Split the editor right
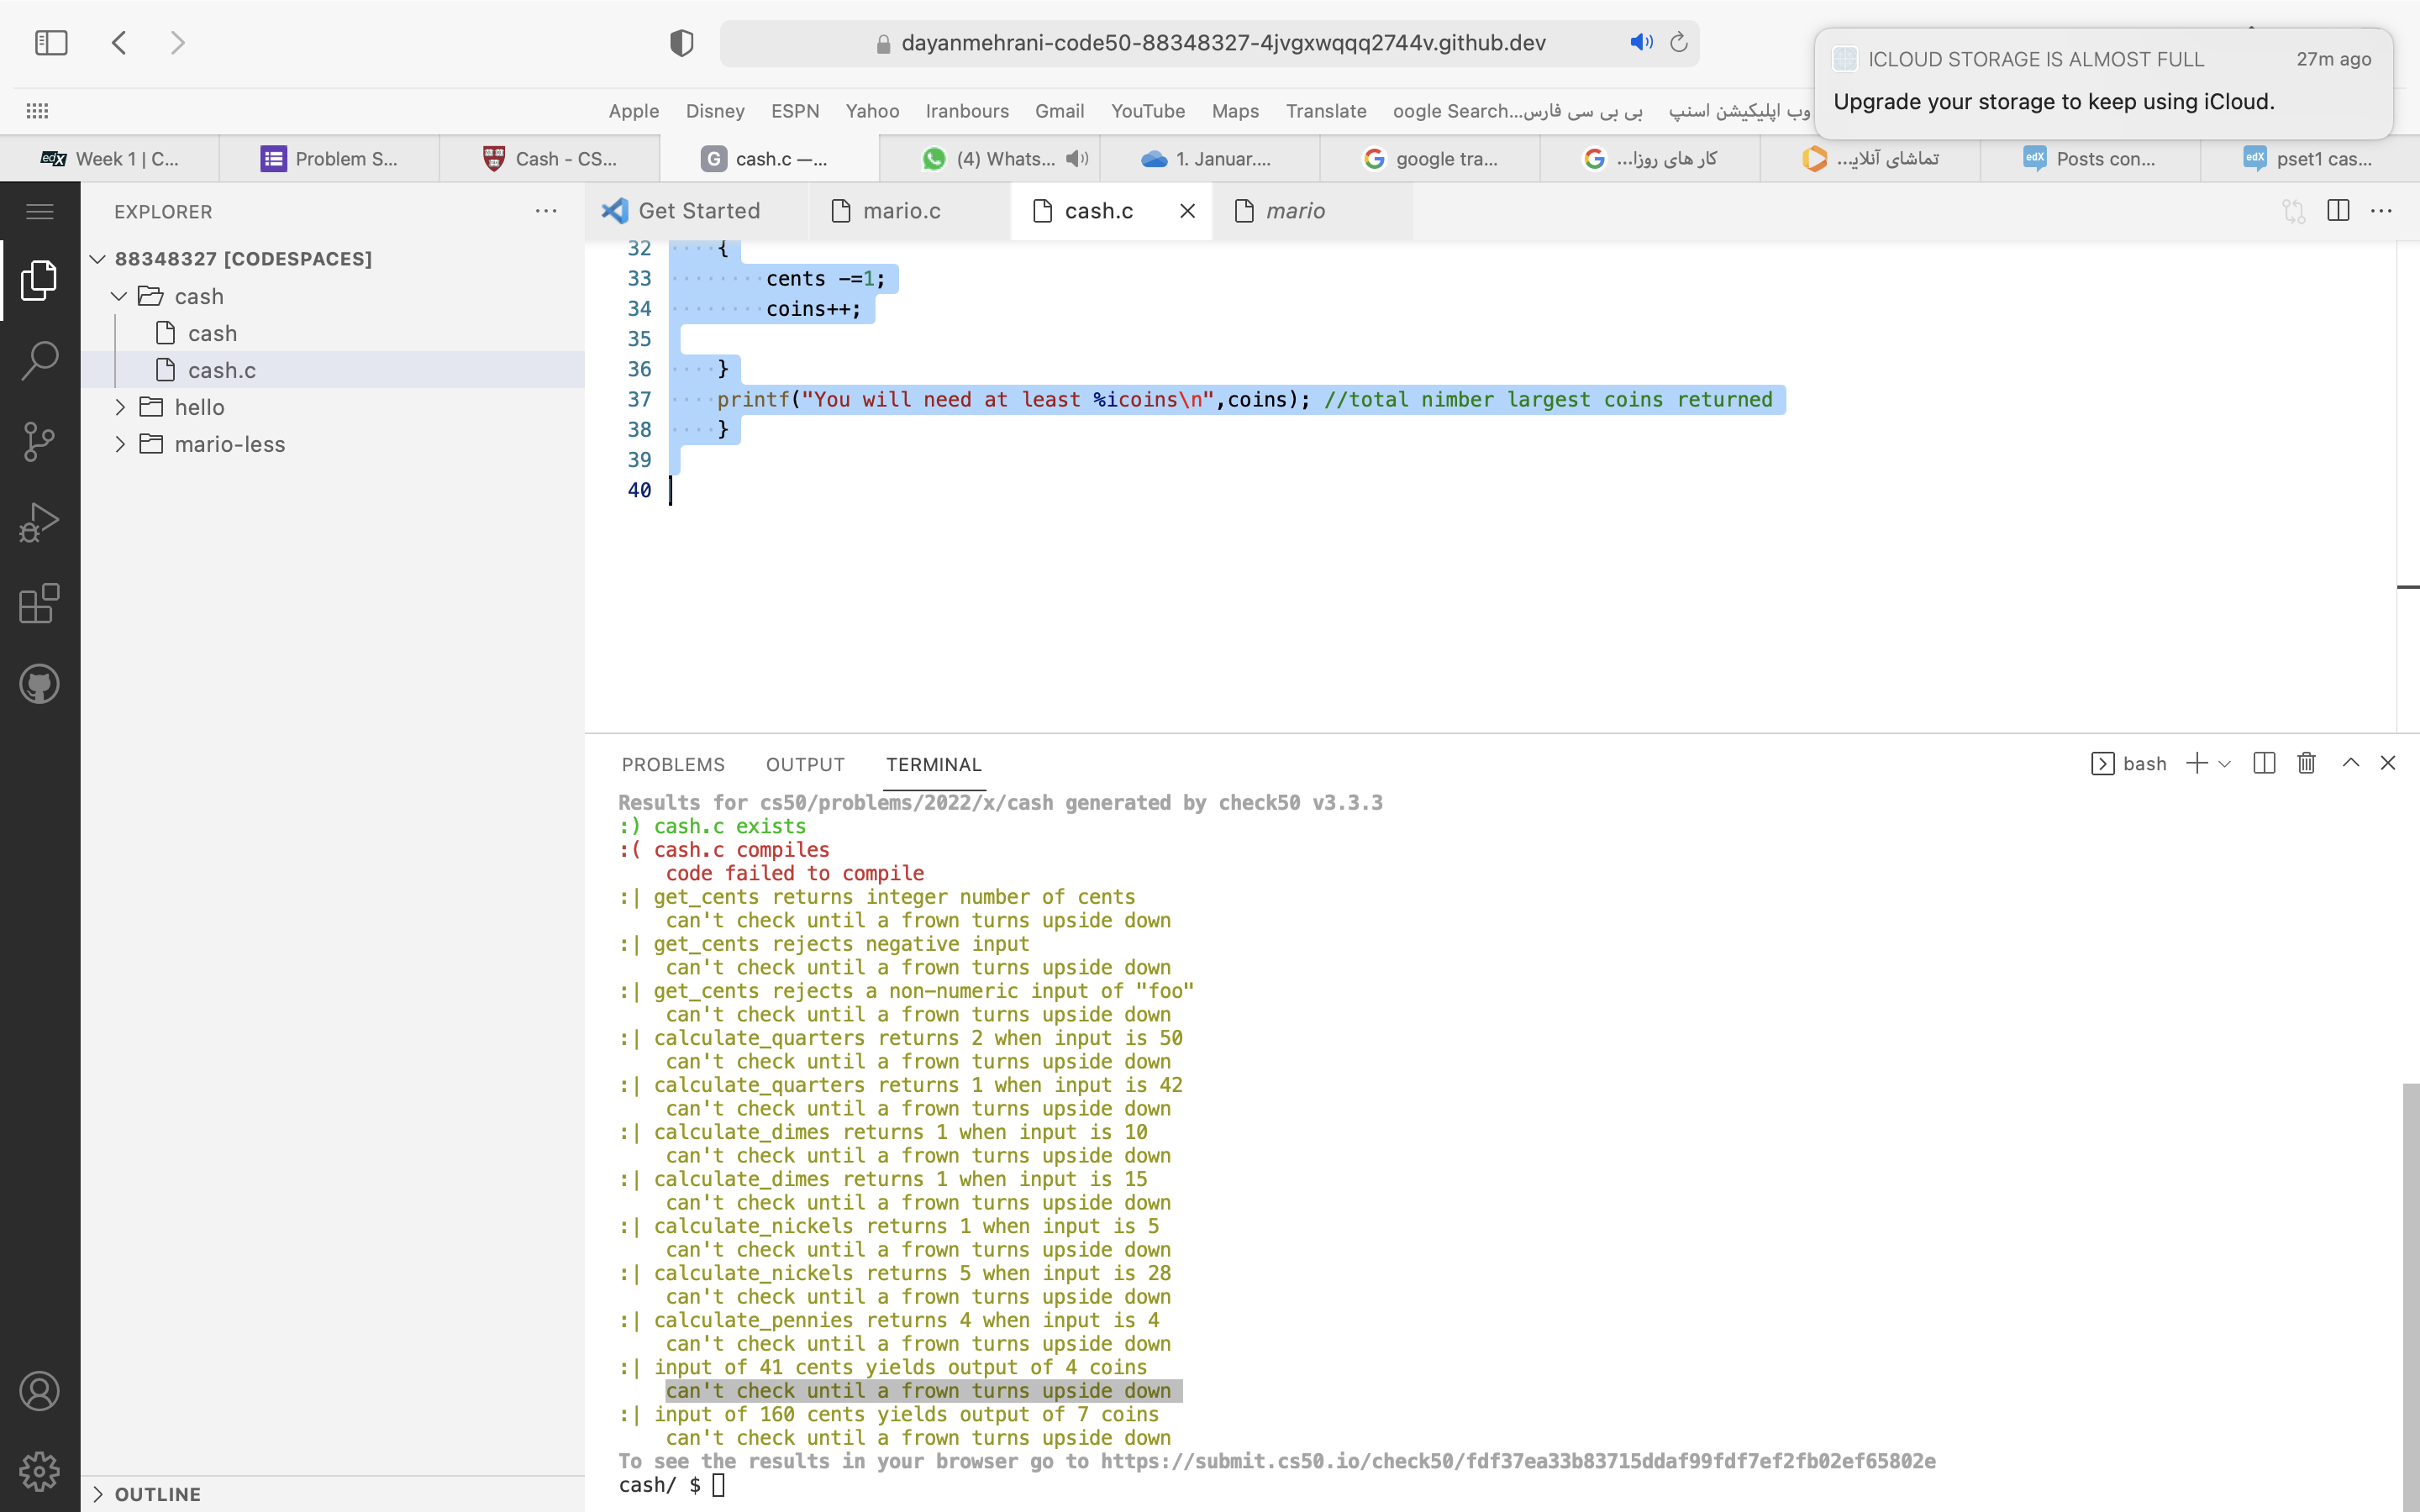Viewport: 2420px width, 1512px height. [x=2338, y=211]
